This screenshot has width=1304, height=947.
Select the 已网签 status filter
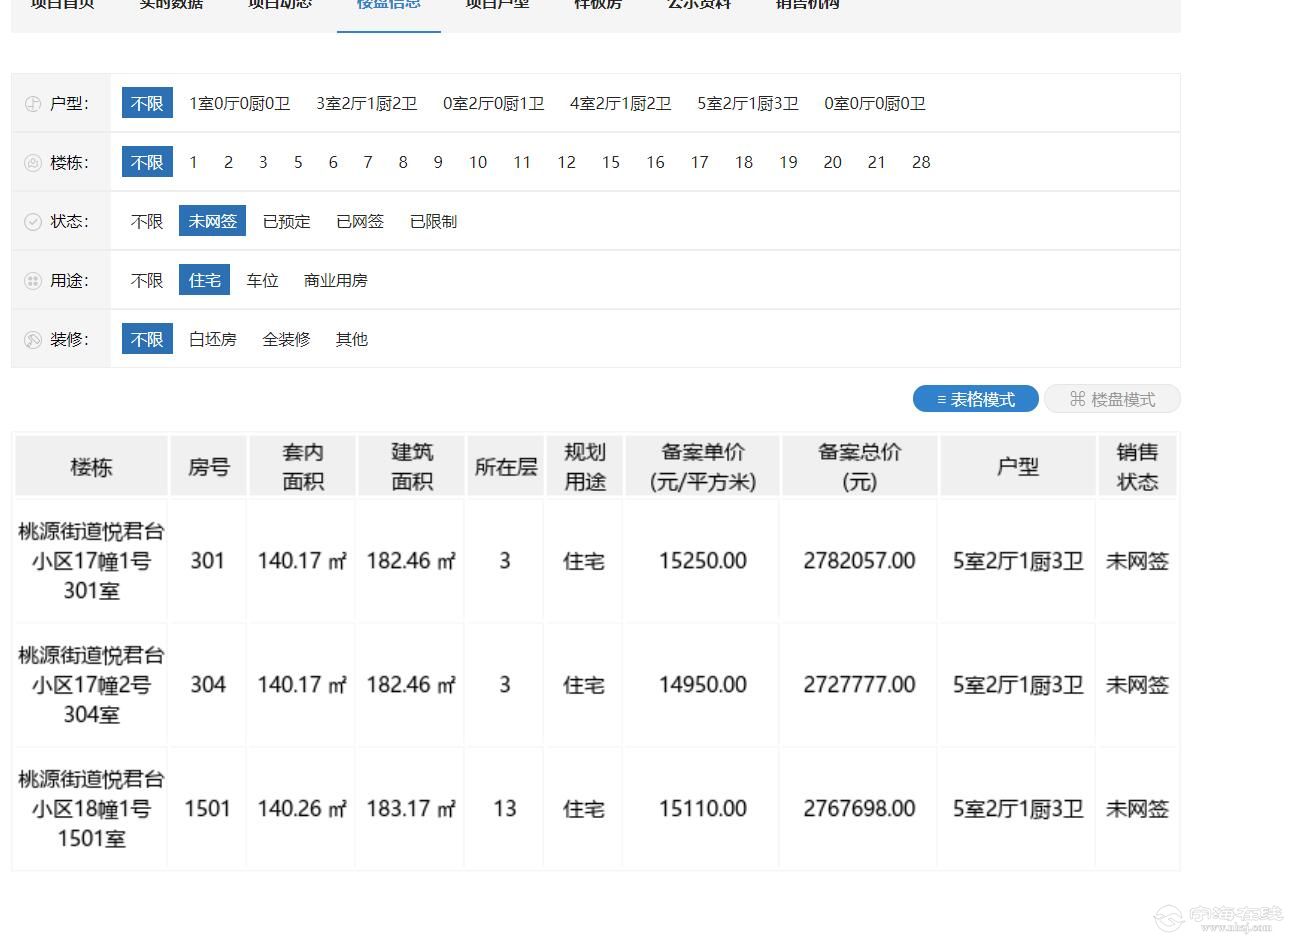pos(360,221)
